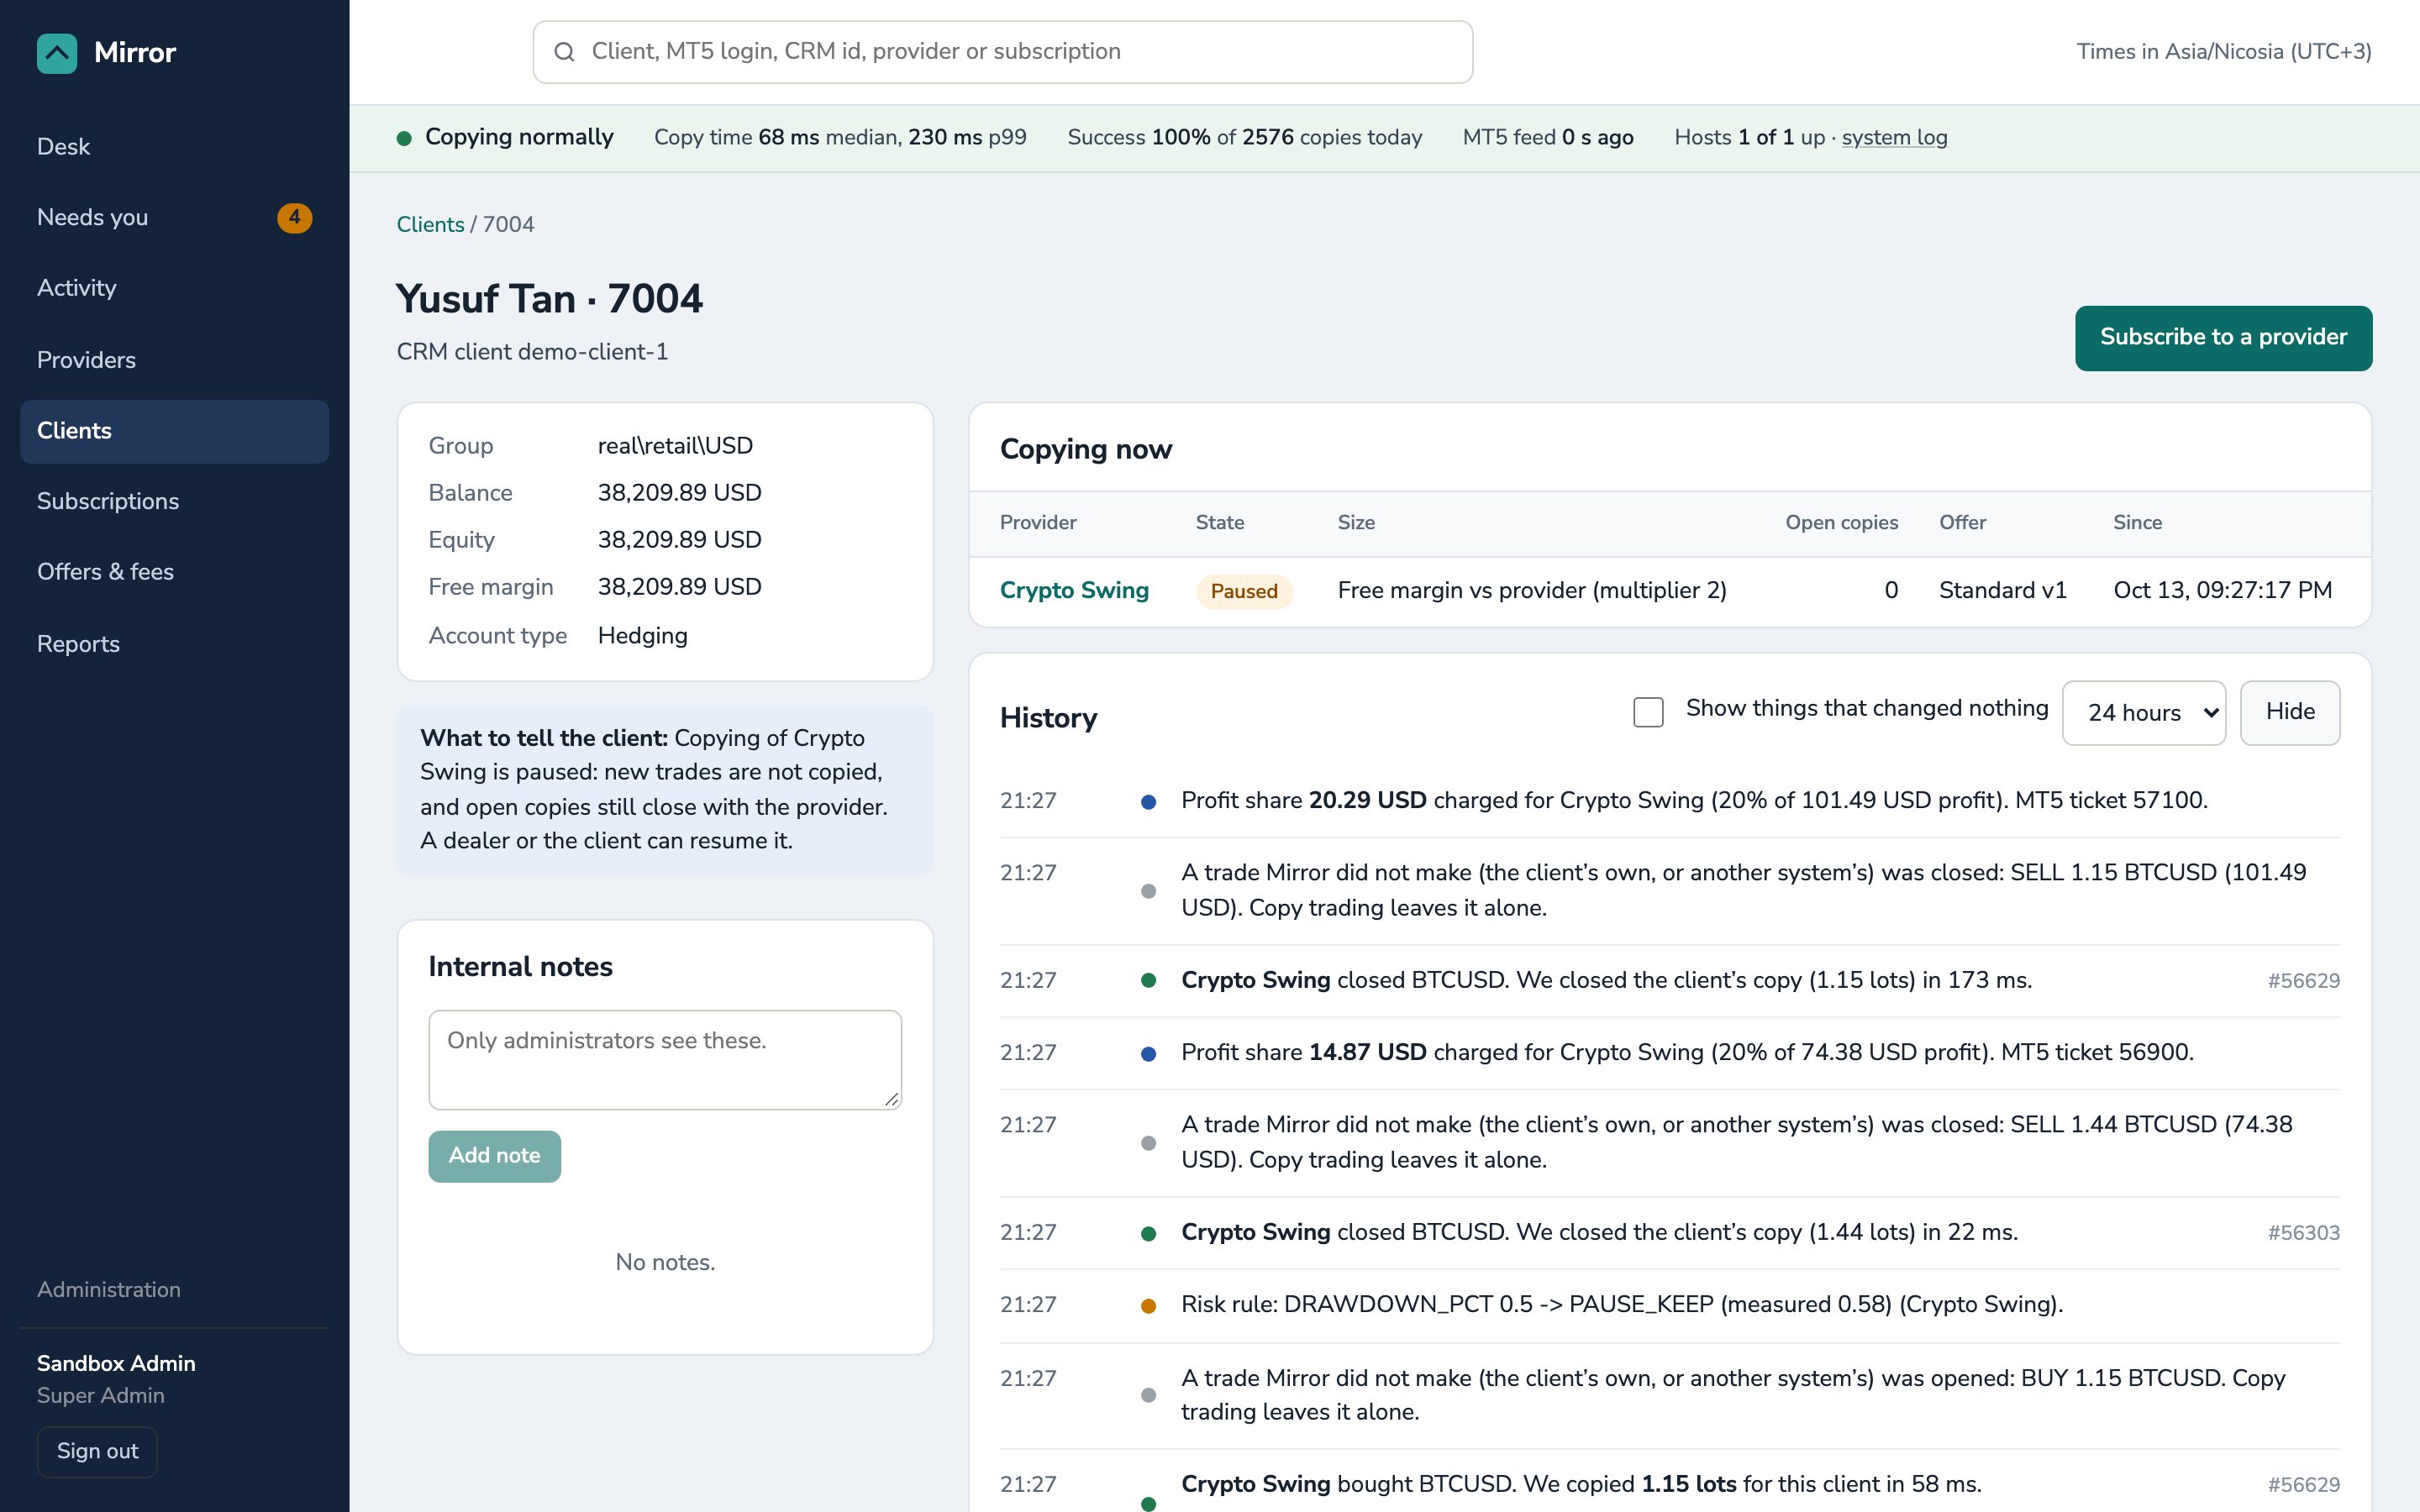Screen dimensions: 2420x1512
Task: Focus the Internal notes text area
Action: pos(665,1060)
